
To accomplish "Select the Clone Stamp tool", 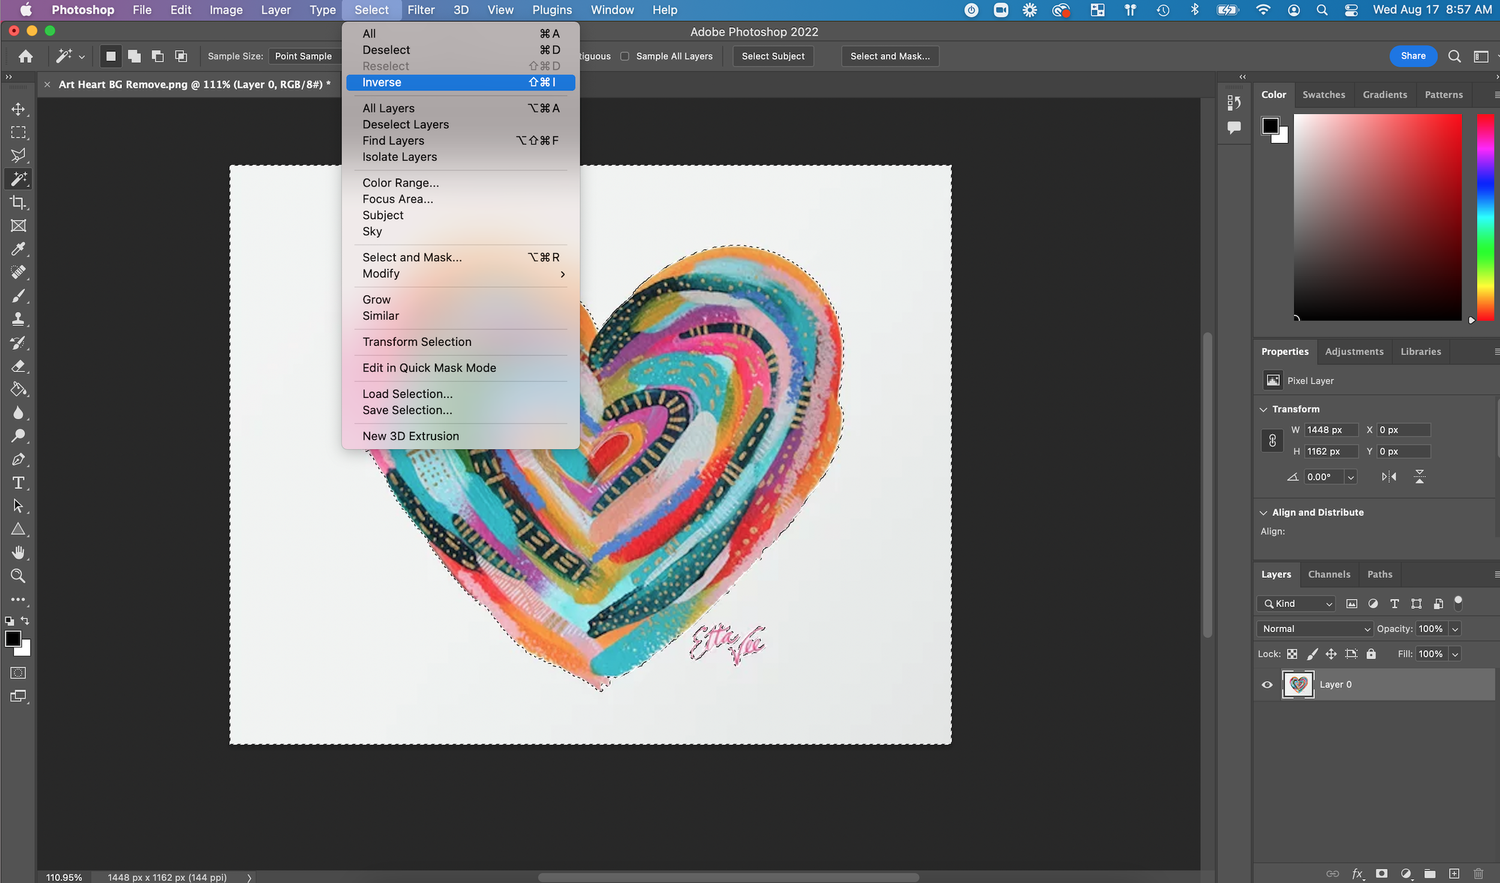I will pos(18,319).
